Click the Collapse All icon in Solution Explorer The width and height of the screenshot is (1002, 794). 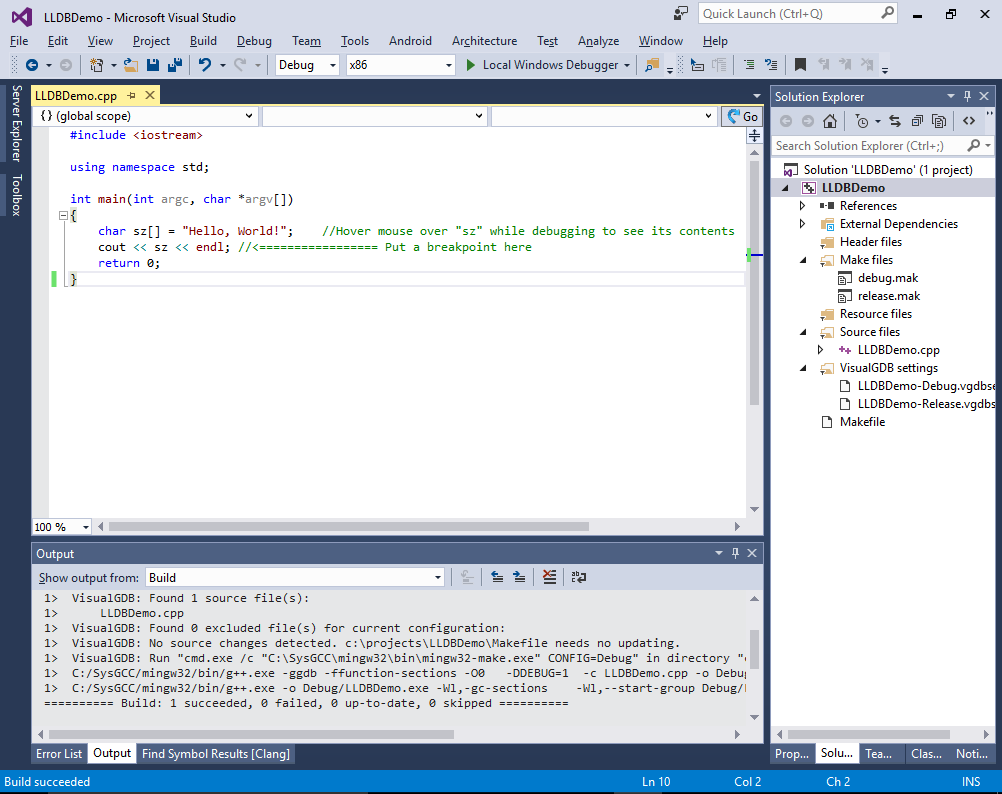pyautogui.click(x=917, y=121)
